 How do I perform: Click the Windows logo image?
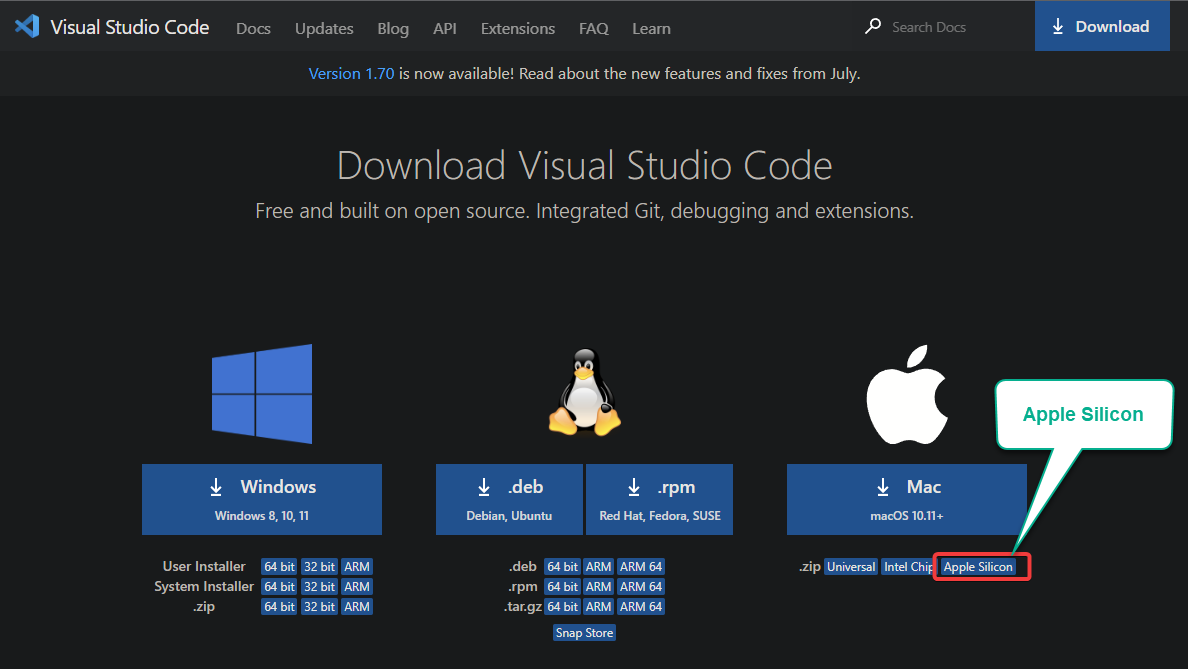pyautogui.click(x=262, y=393)
